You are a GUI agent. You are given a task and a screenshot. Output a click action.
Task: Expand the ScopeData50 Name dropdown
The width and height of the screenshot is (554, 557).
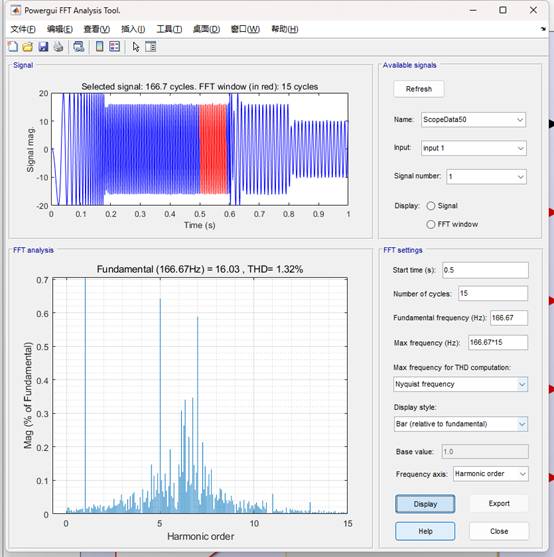coord(473,120)
